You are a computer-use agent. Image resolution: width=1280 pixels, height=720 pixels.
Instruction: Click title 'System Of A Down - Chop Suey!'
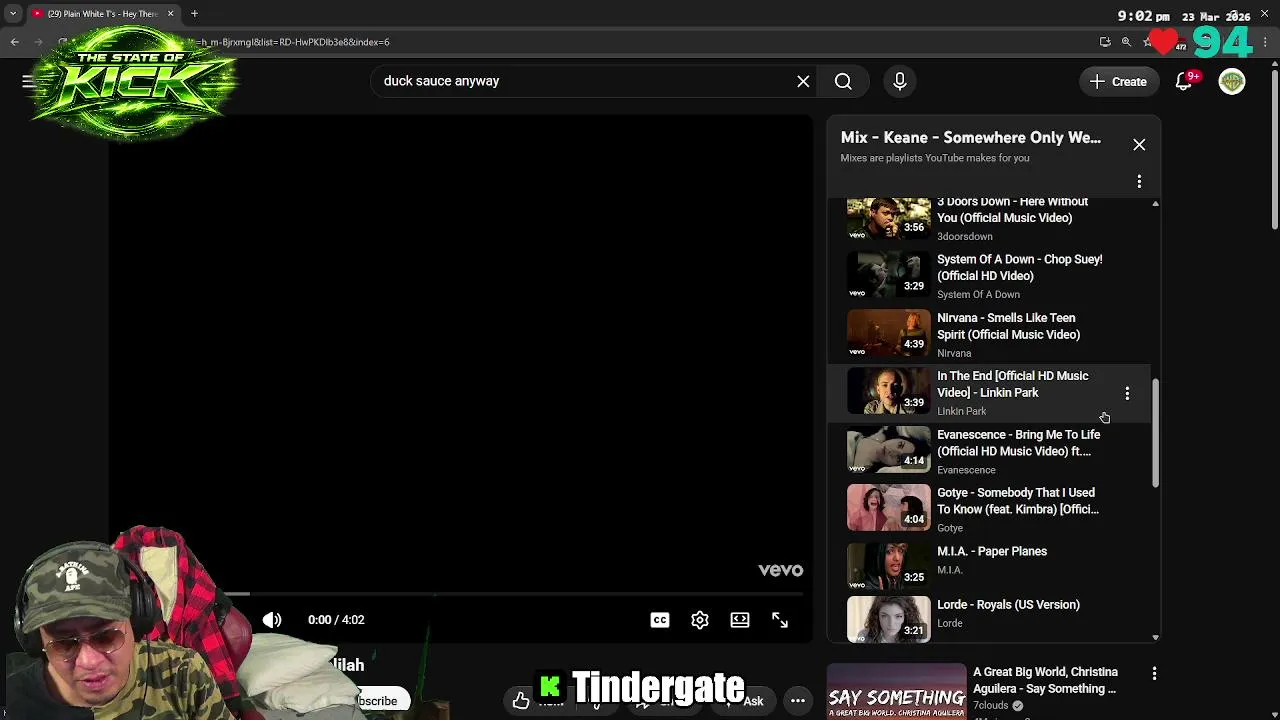click(x=1019, y=268)
